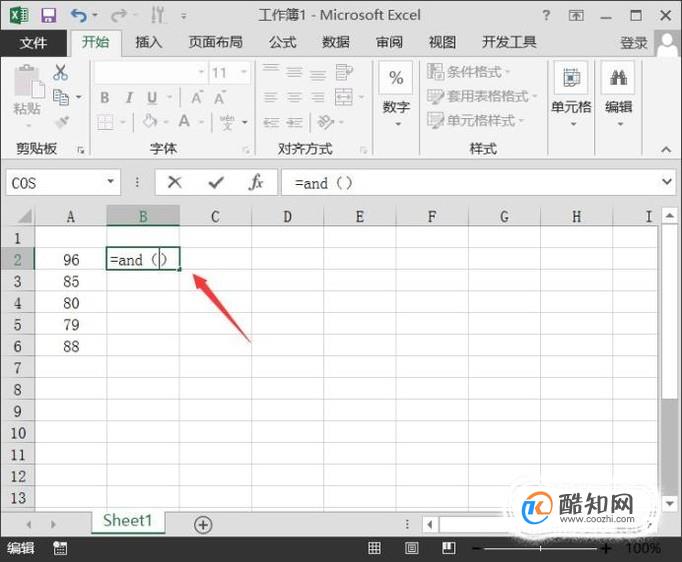Click the Save icon in quick access toolbar
This screenshot has height=562, width=682.
48,16
